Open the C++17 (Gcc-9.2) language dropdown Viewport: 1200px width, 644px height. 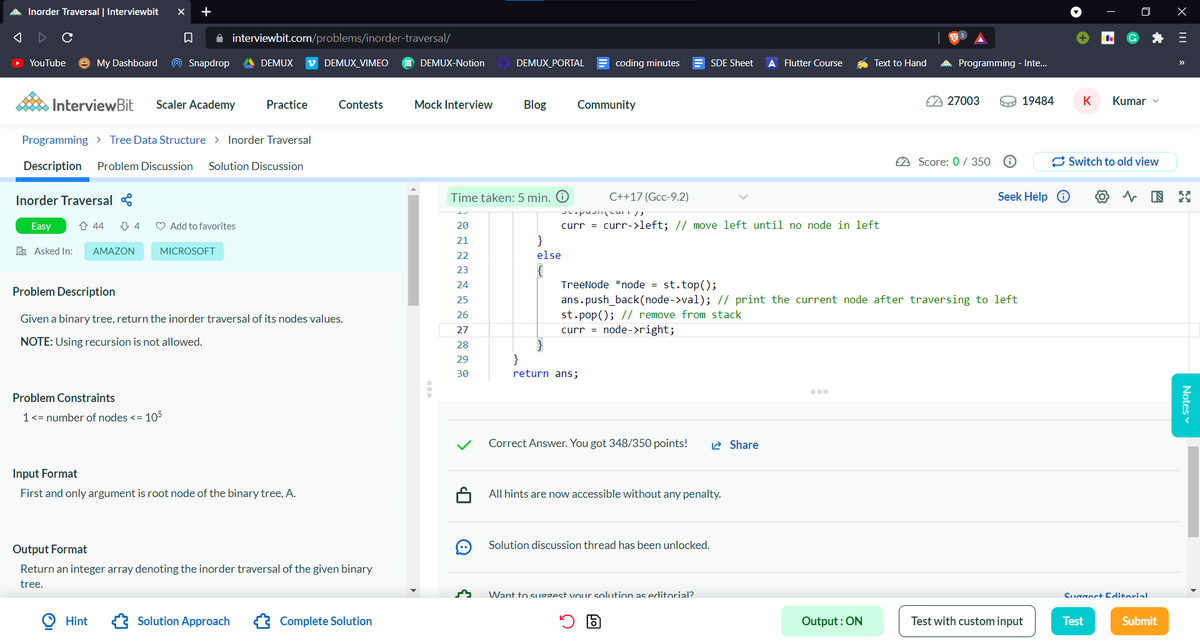point(678,197)
